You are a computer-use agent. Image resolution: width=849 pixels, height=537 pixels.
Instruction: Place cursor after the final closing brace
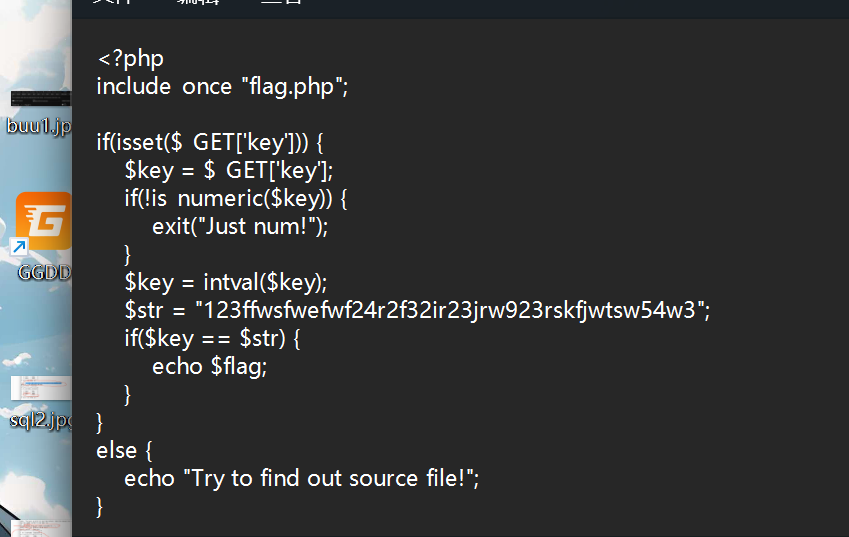click(x=104, y=507)
